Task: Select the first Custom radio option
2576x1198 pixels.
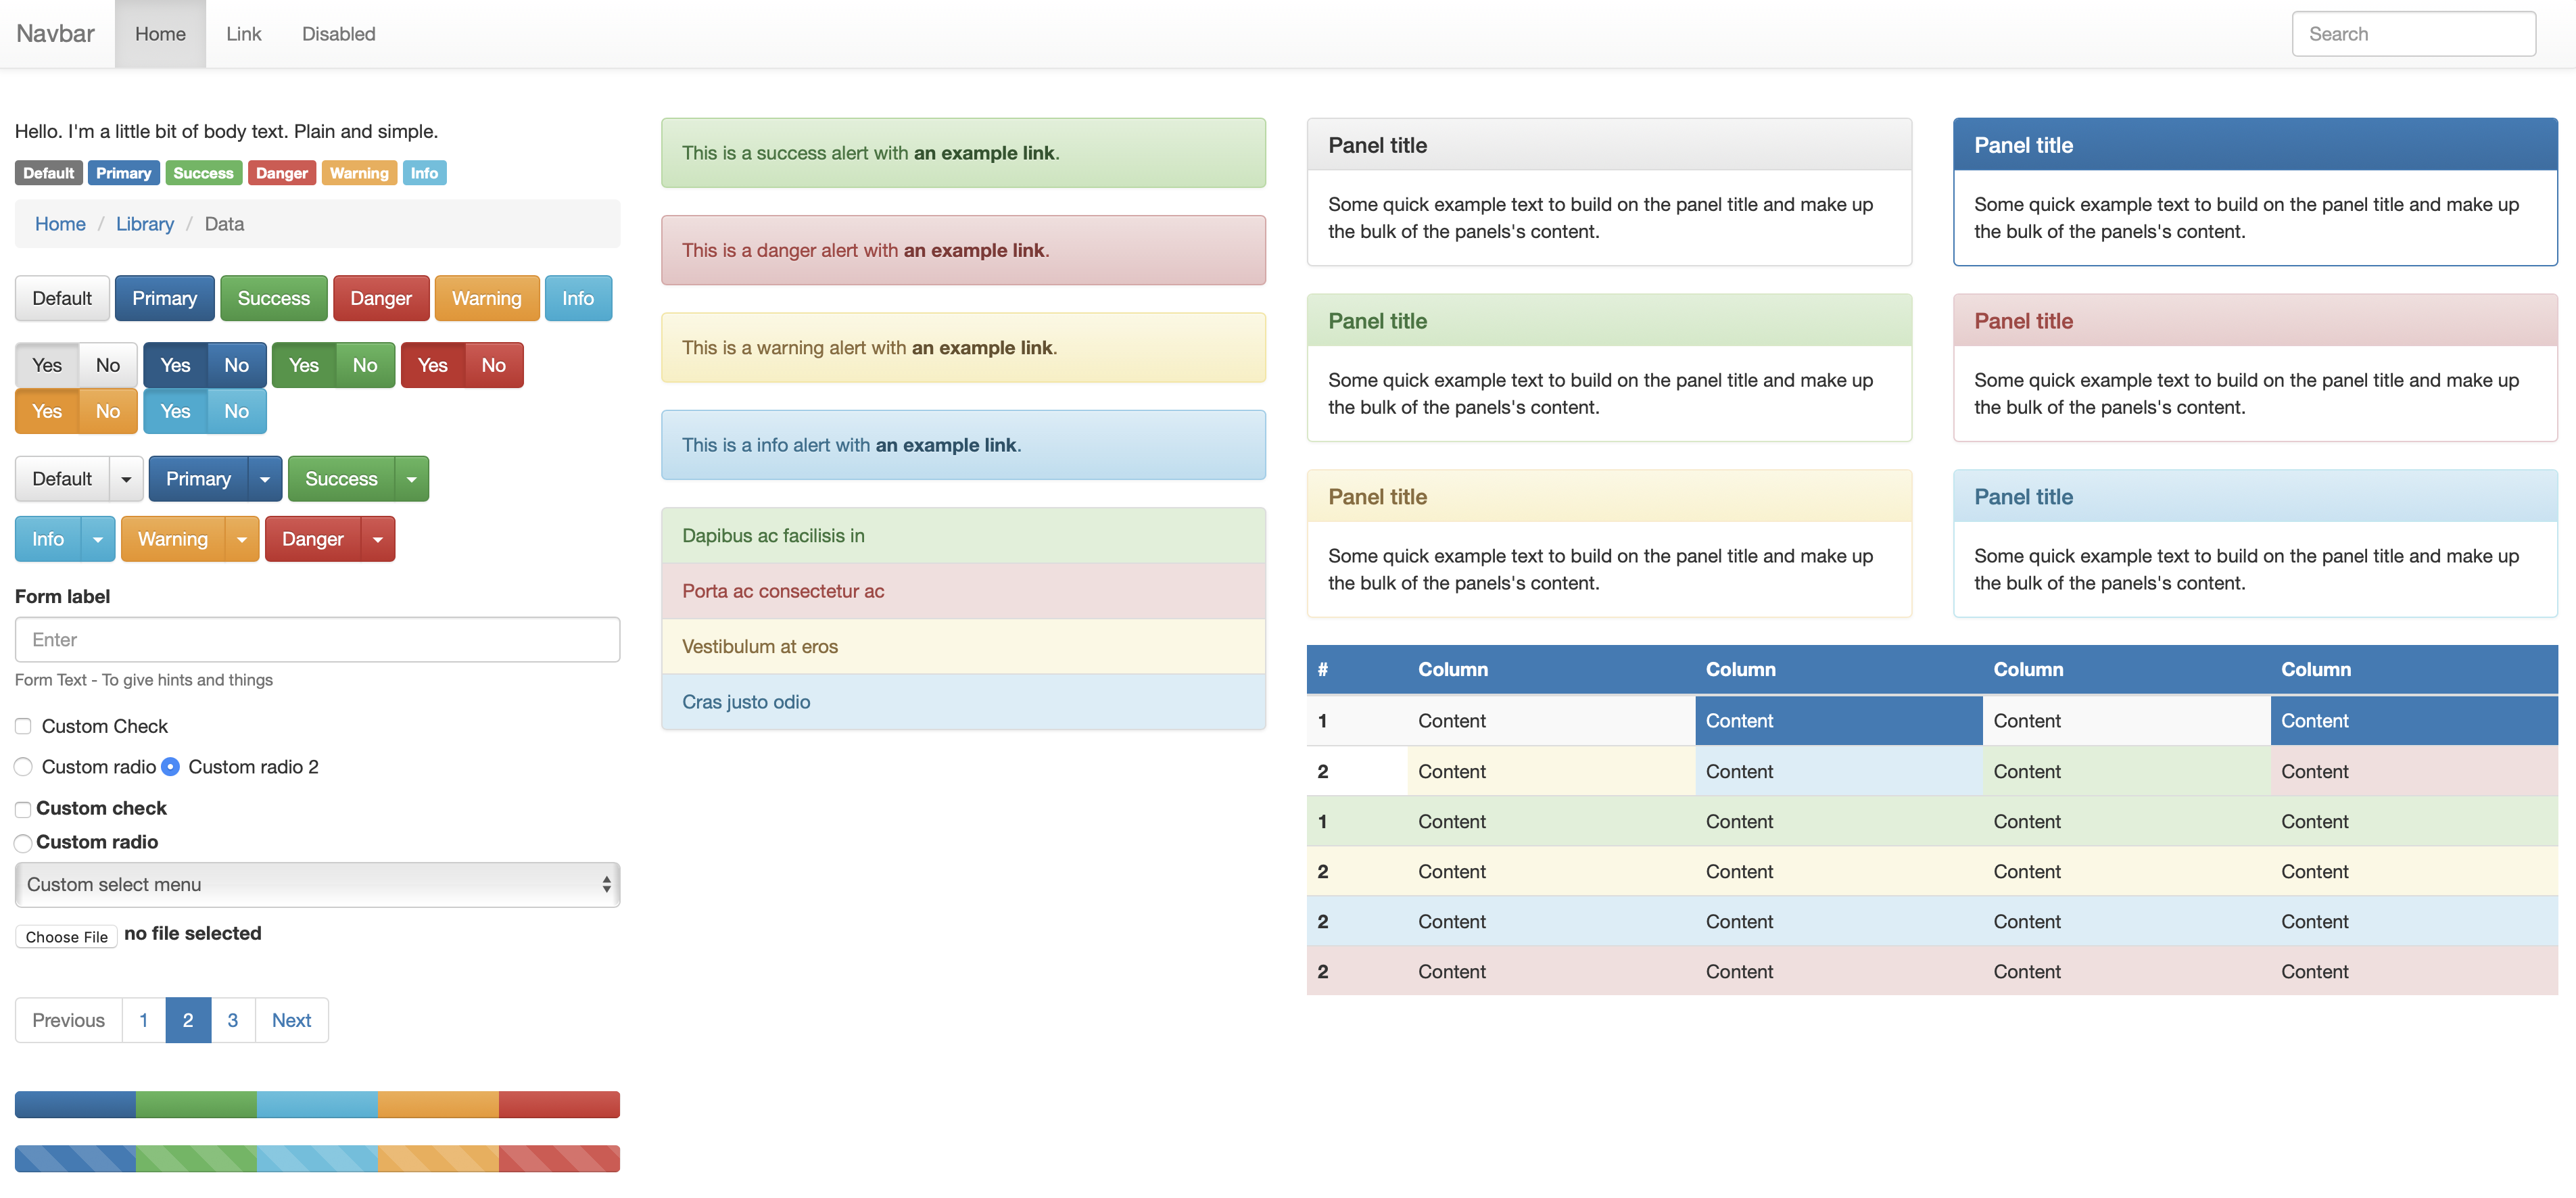Action: click(23, 767)
